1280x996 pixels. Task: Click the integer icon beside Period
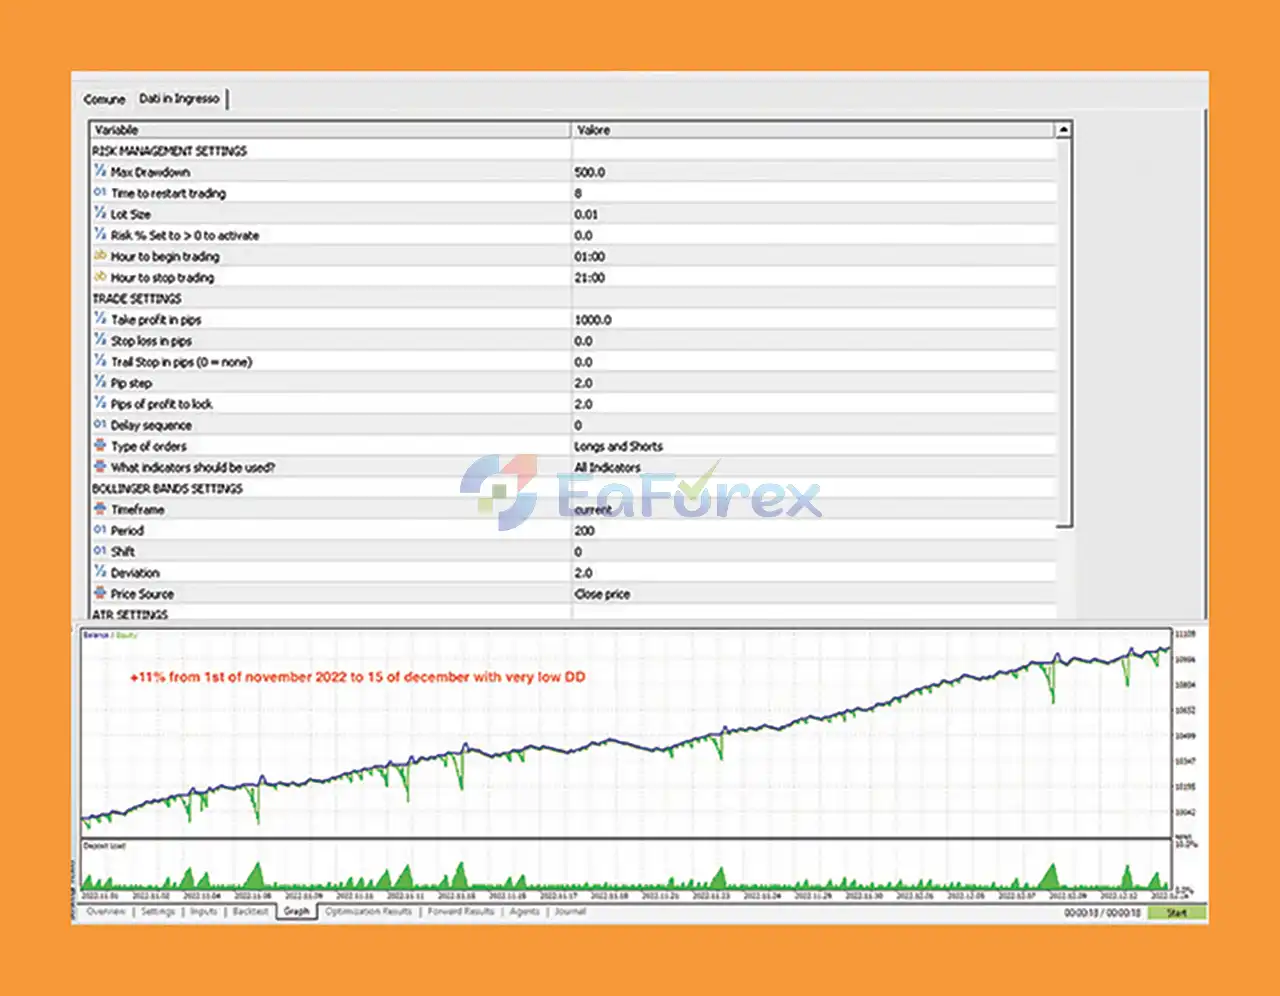click(100, 529)
